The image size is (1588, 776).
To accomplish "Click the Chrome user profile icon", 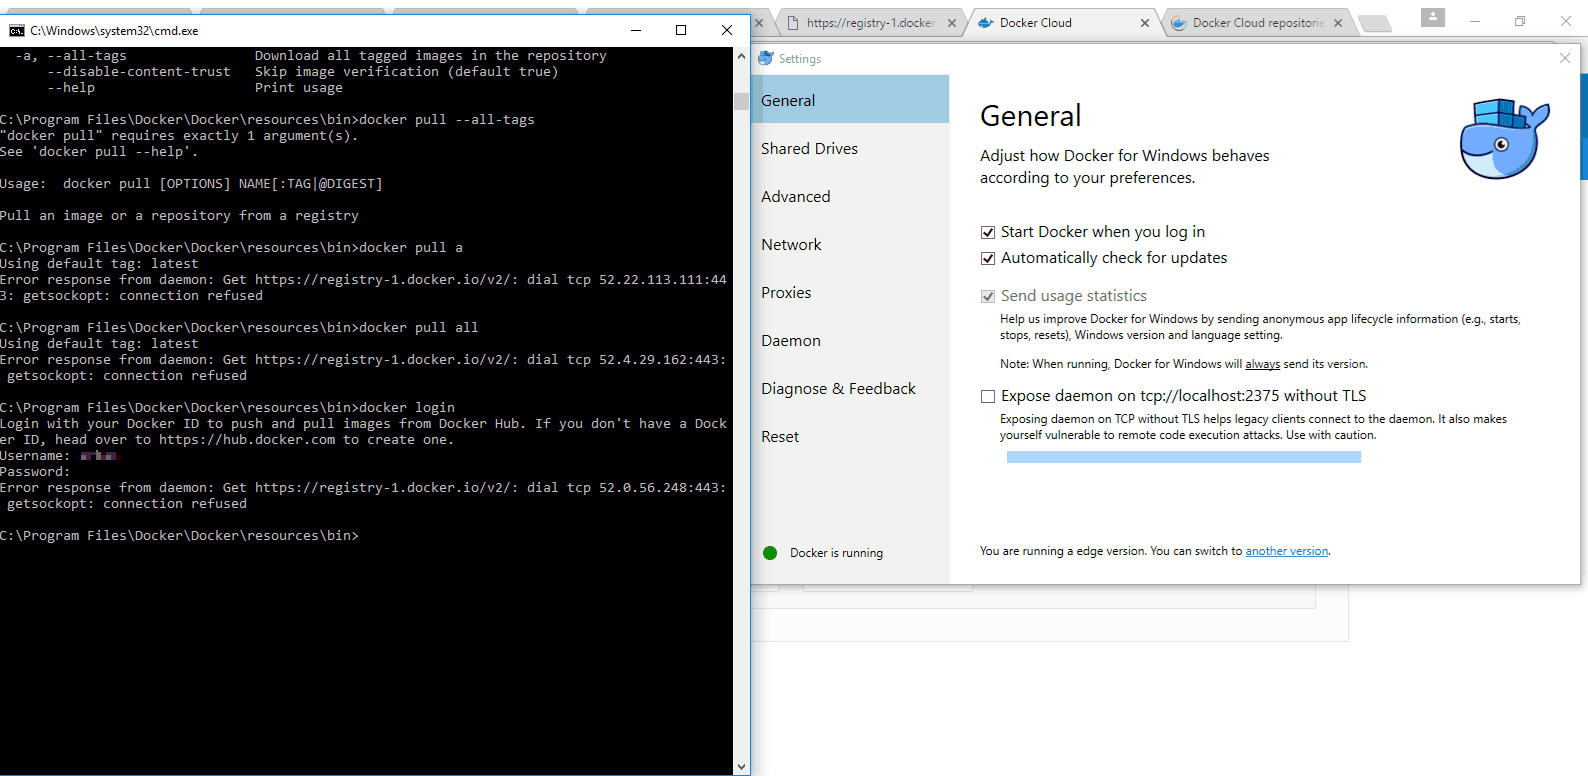I will [x=1432, y=18].
